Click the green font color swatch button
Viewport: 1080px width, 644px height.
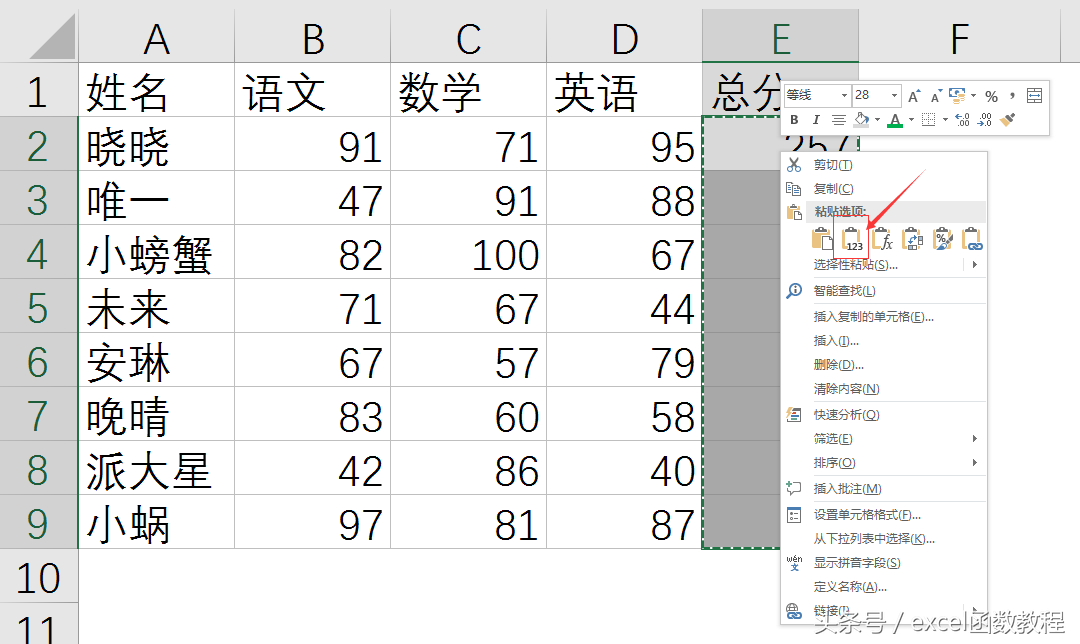895,120
